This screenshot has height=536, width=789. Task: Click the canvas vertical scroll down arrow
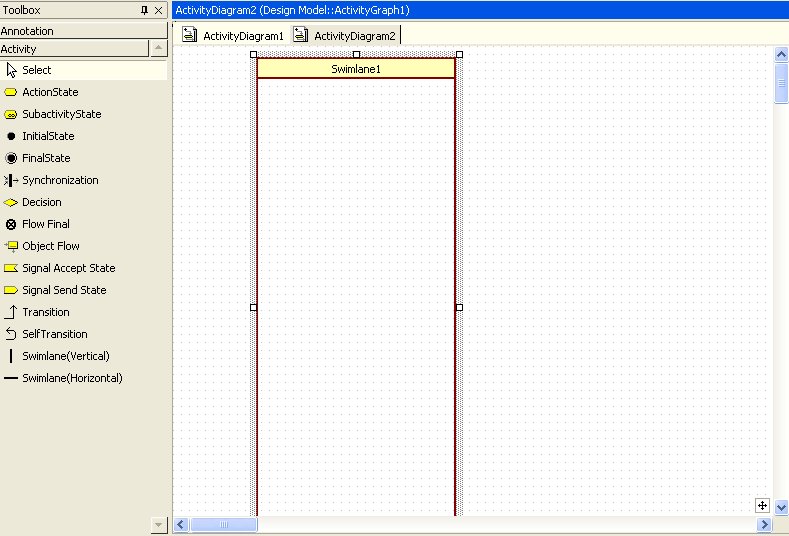tap(781, 507)
